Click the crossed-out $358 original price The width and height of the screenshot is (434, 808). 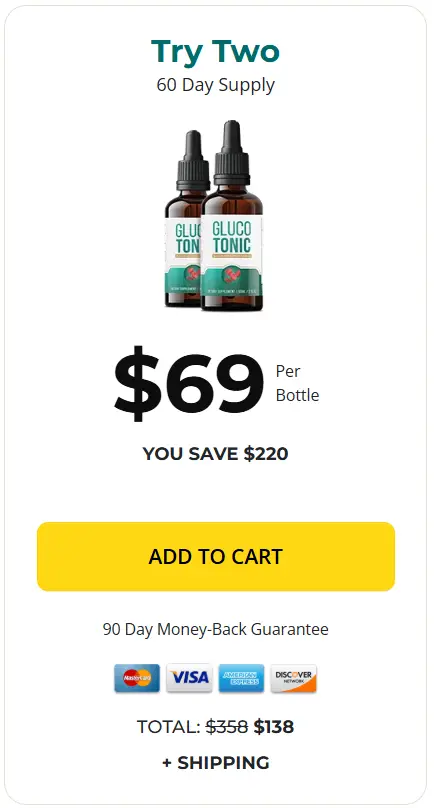227,727
